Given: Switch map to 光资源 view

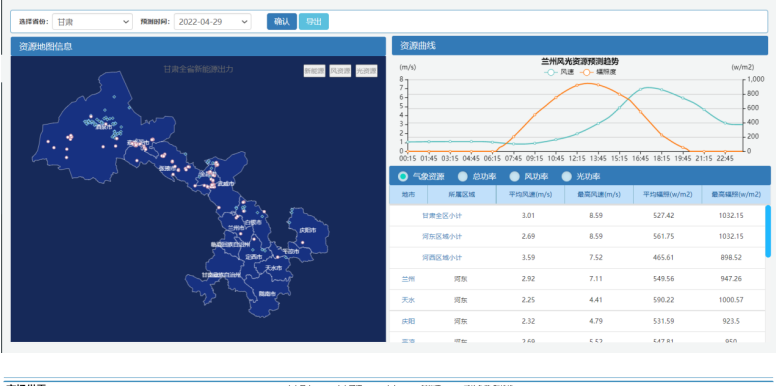Looking at the screenshot, I should point(366,71).
